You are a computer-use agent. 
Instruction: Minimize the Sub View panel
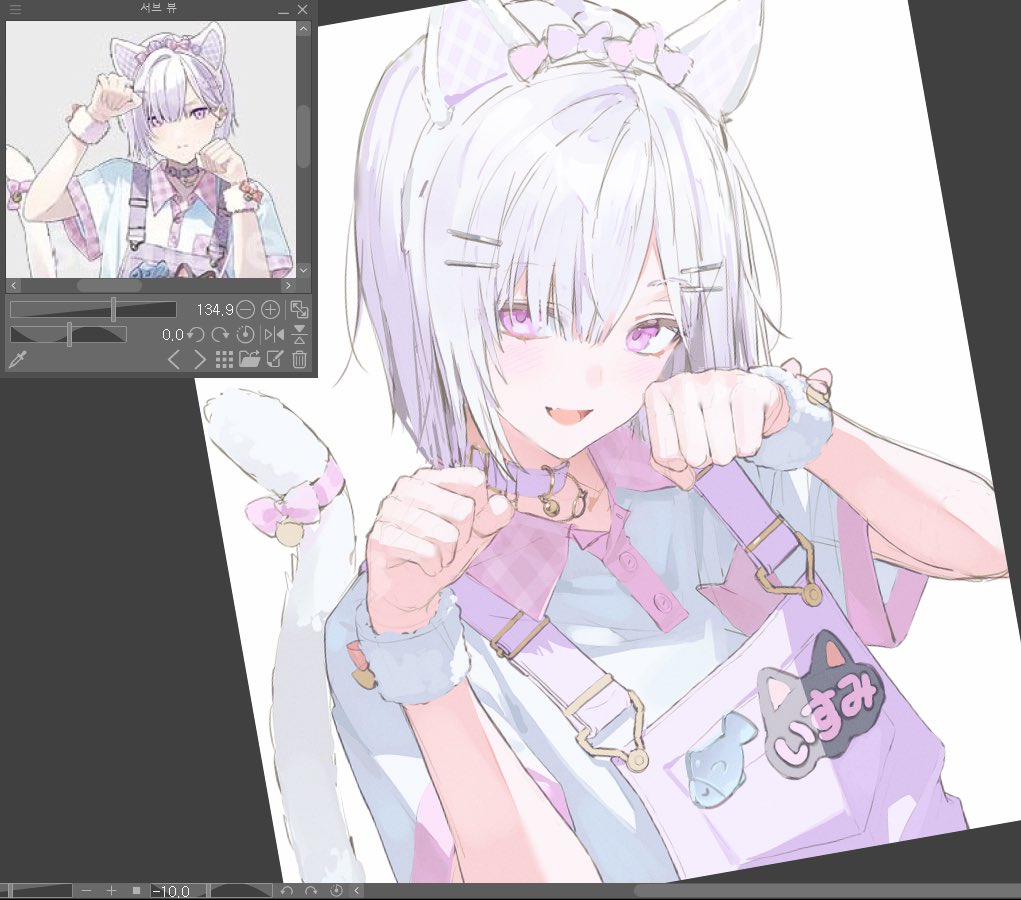click(x=283, y=10)
